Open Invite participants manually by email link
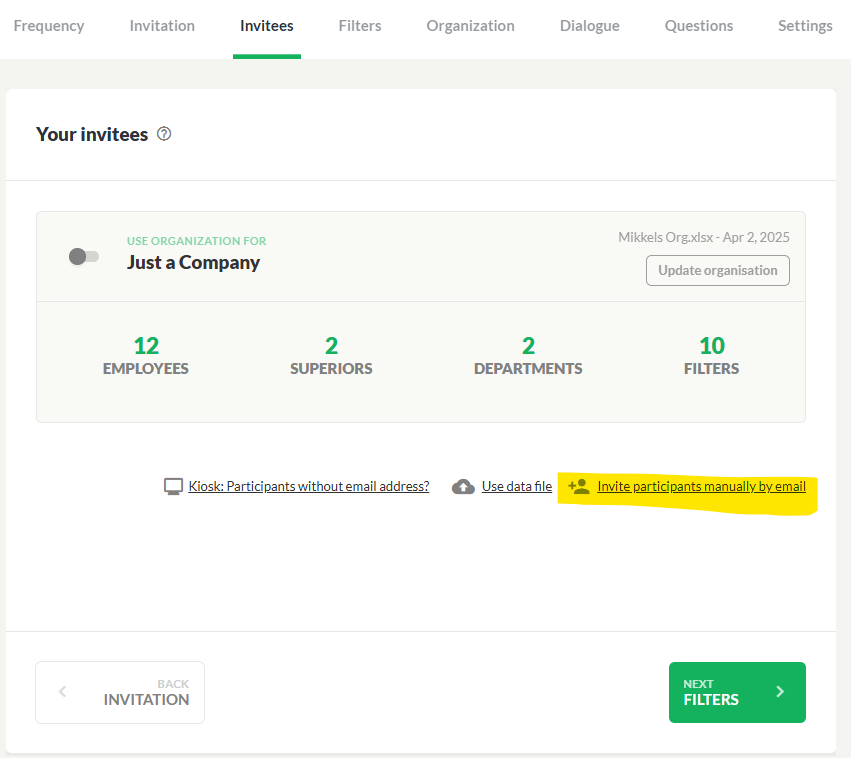The height and width of the screenshot is (758, 851). click(x=701, y=486)
